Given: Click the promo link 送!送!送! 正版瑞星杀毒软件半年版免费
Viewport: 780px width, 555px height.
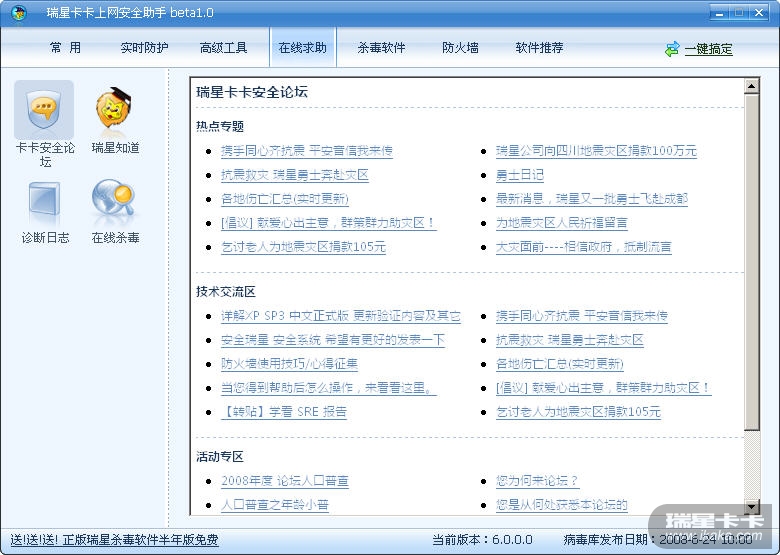Looking at the screenshot, I should [114, 540].
